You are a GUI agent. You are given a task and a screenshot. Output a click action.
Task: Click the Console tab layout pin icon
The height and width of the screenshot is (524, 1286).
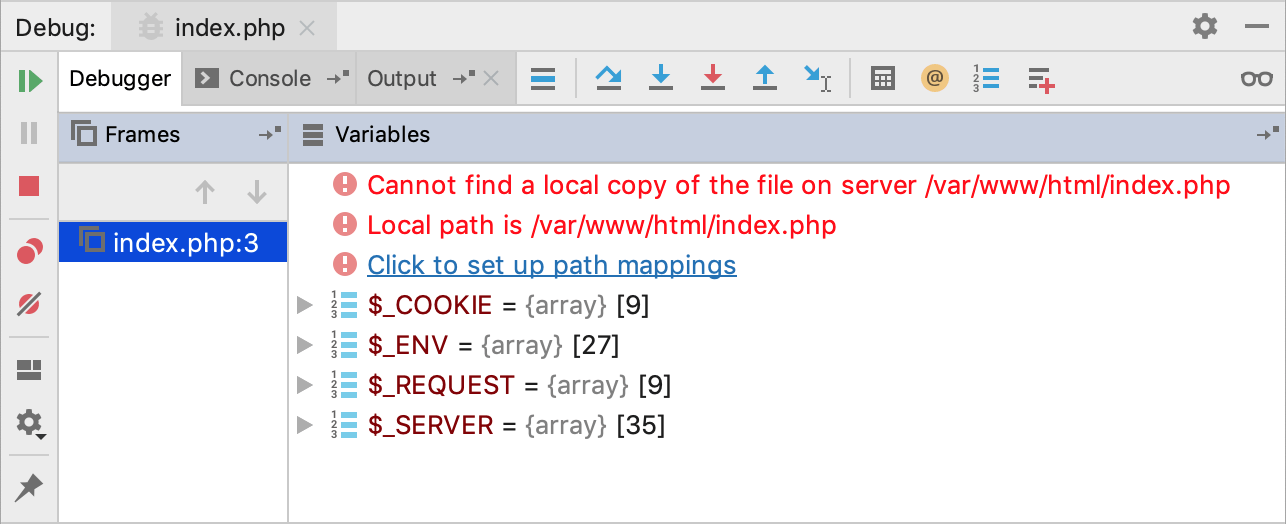339,77
